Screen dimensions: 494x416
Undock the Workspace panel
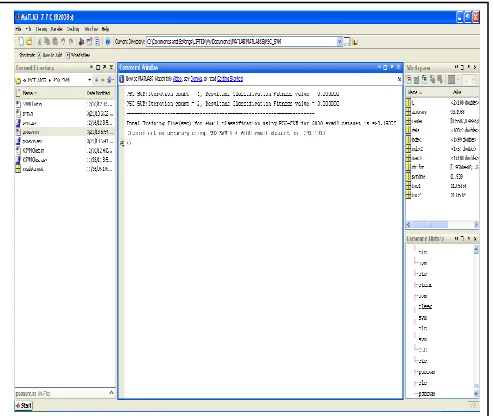coord(468,67)
